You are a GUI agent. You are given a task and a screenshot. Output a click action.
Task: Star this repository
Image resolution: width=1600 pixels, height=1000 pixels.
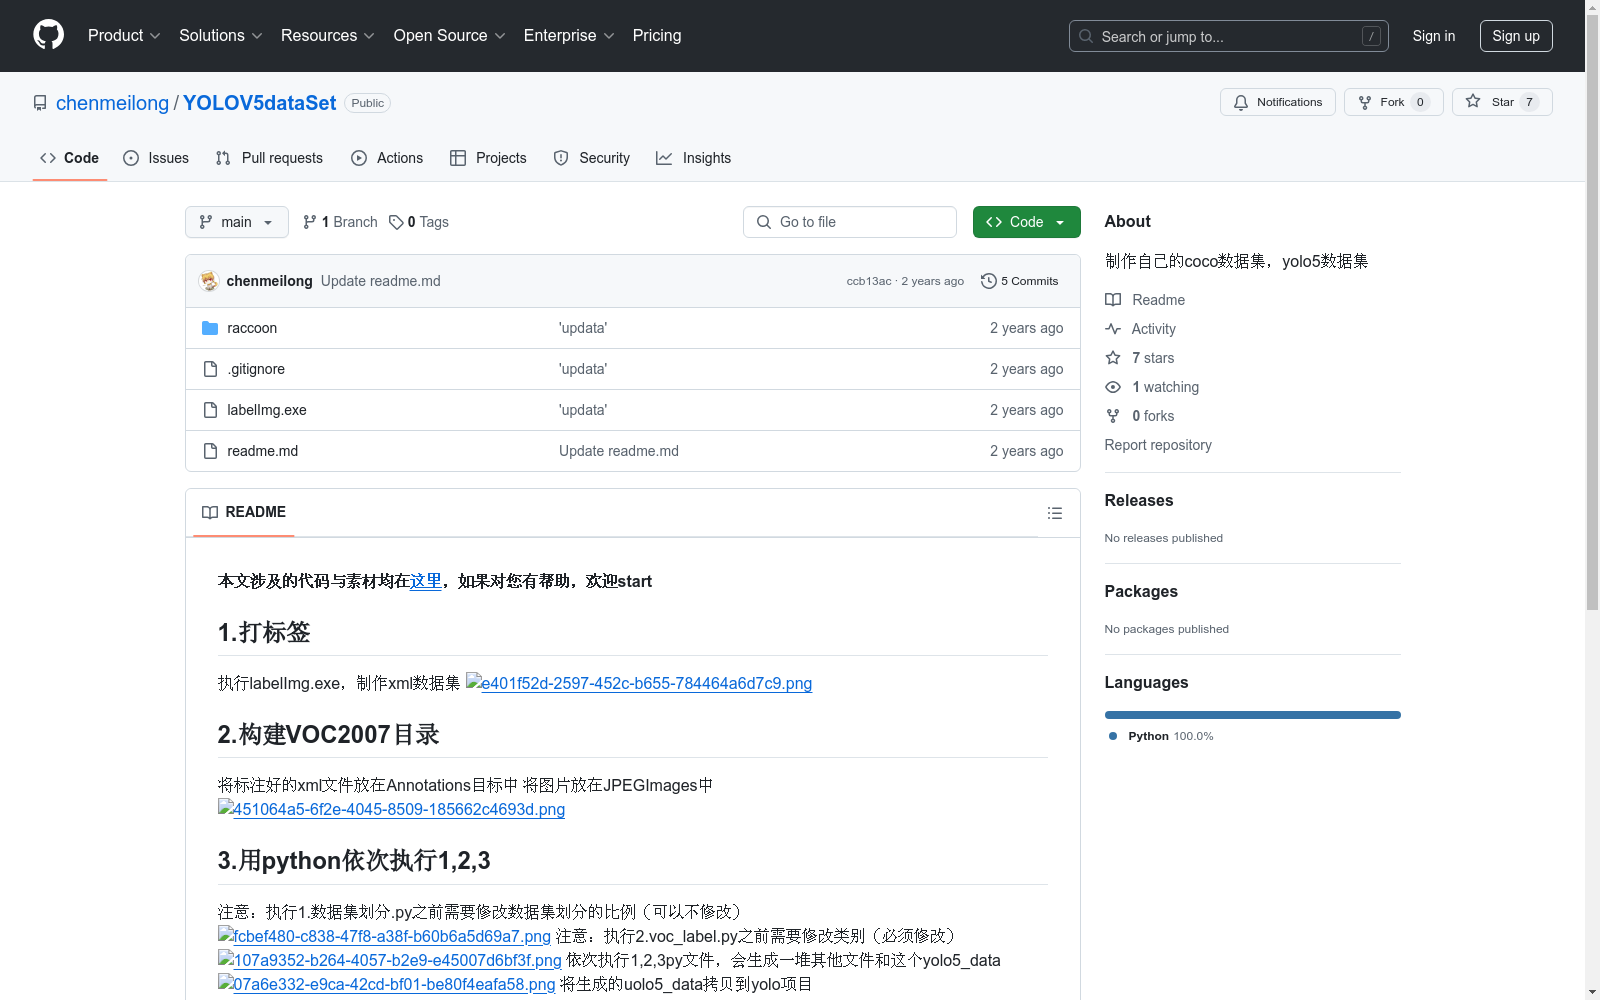[1501, 102]
